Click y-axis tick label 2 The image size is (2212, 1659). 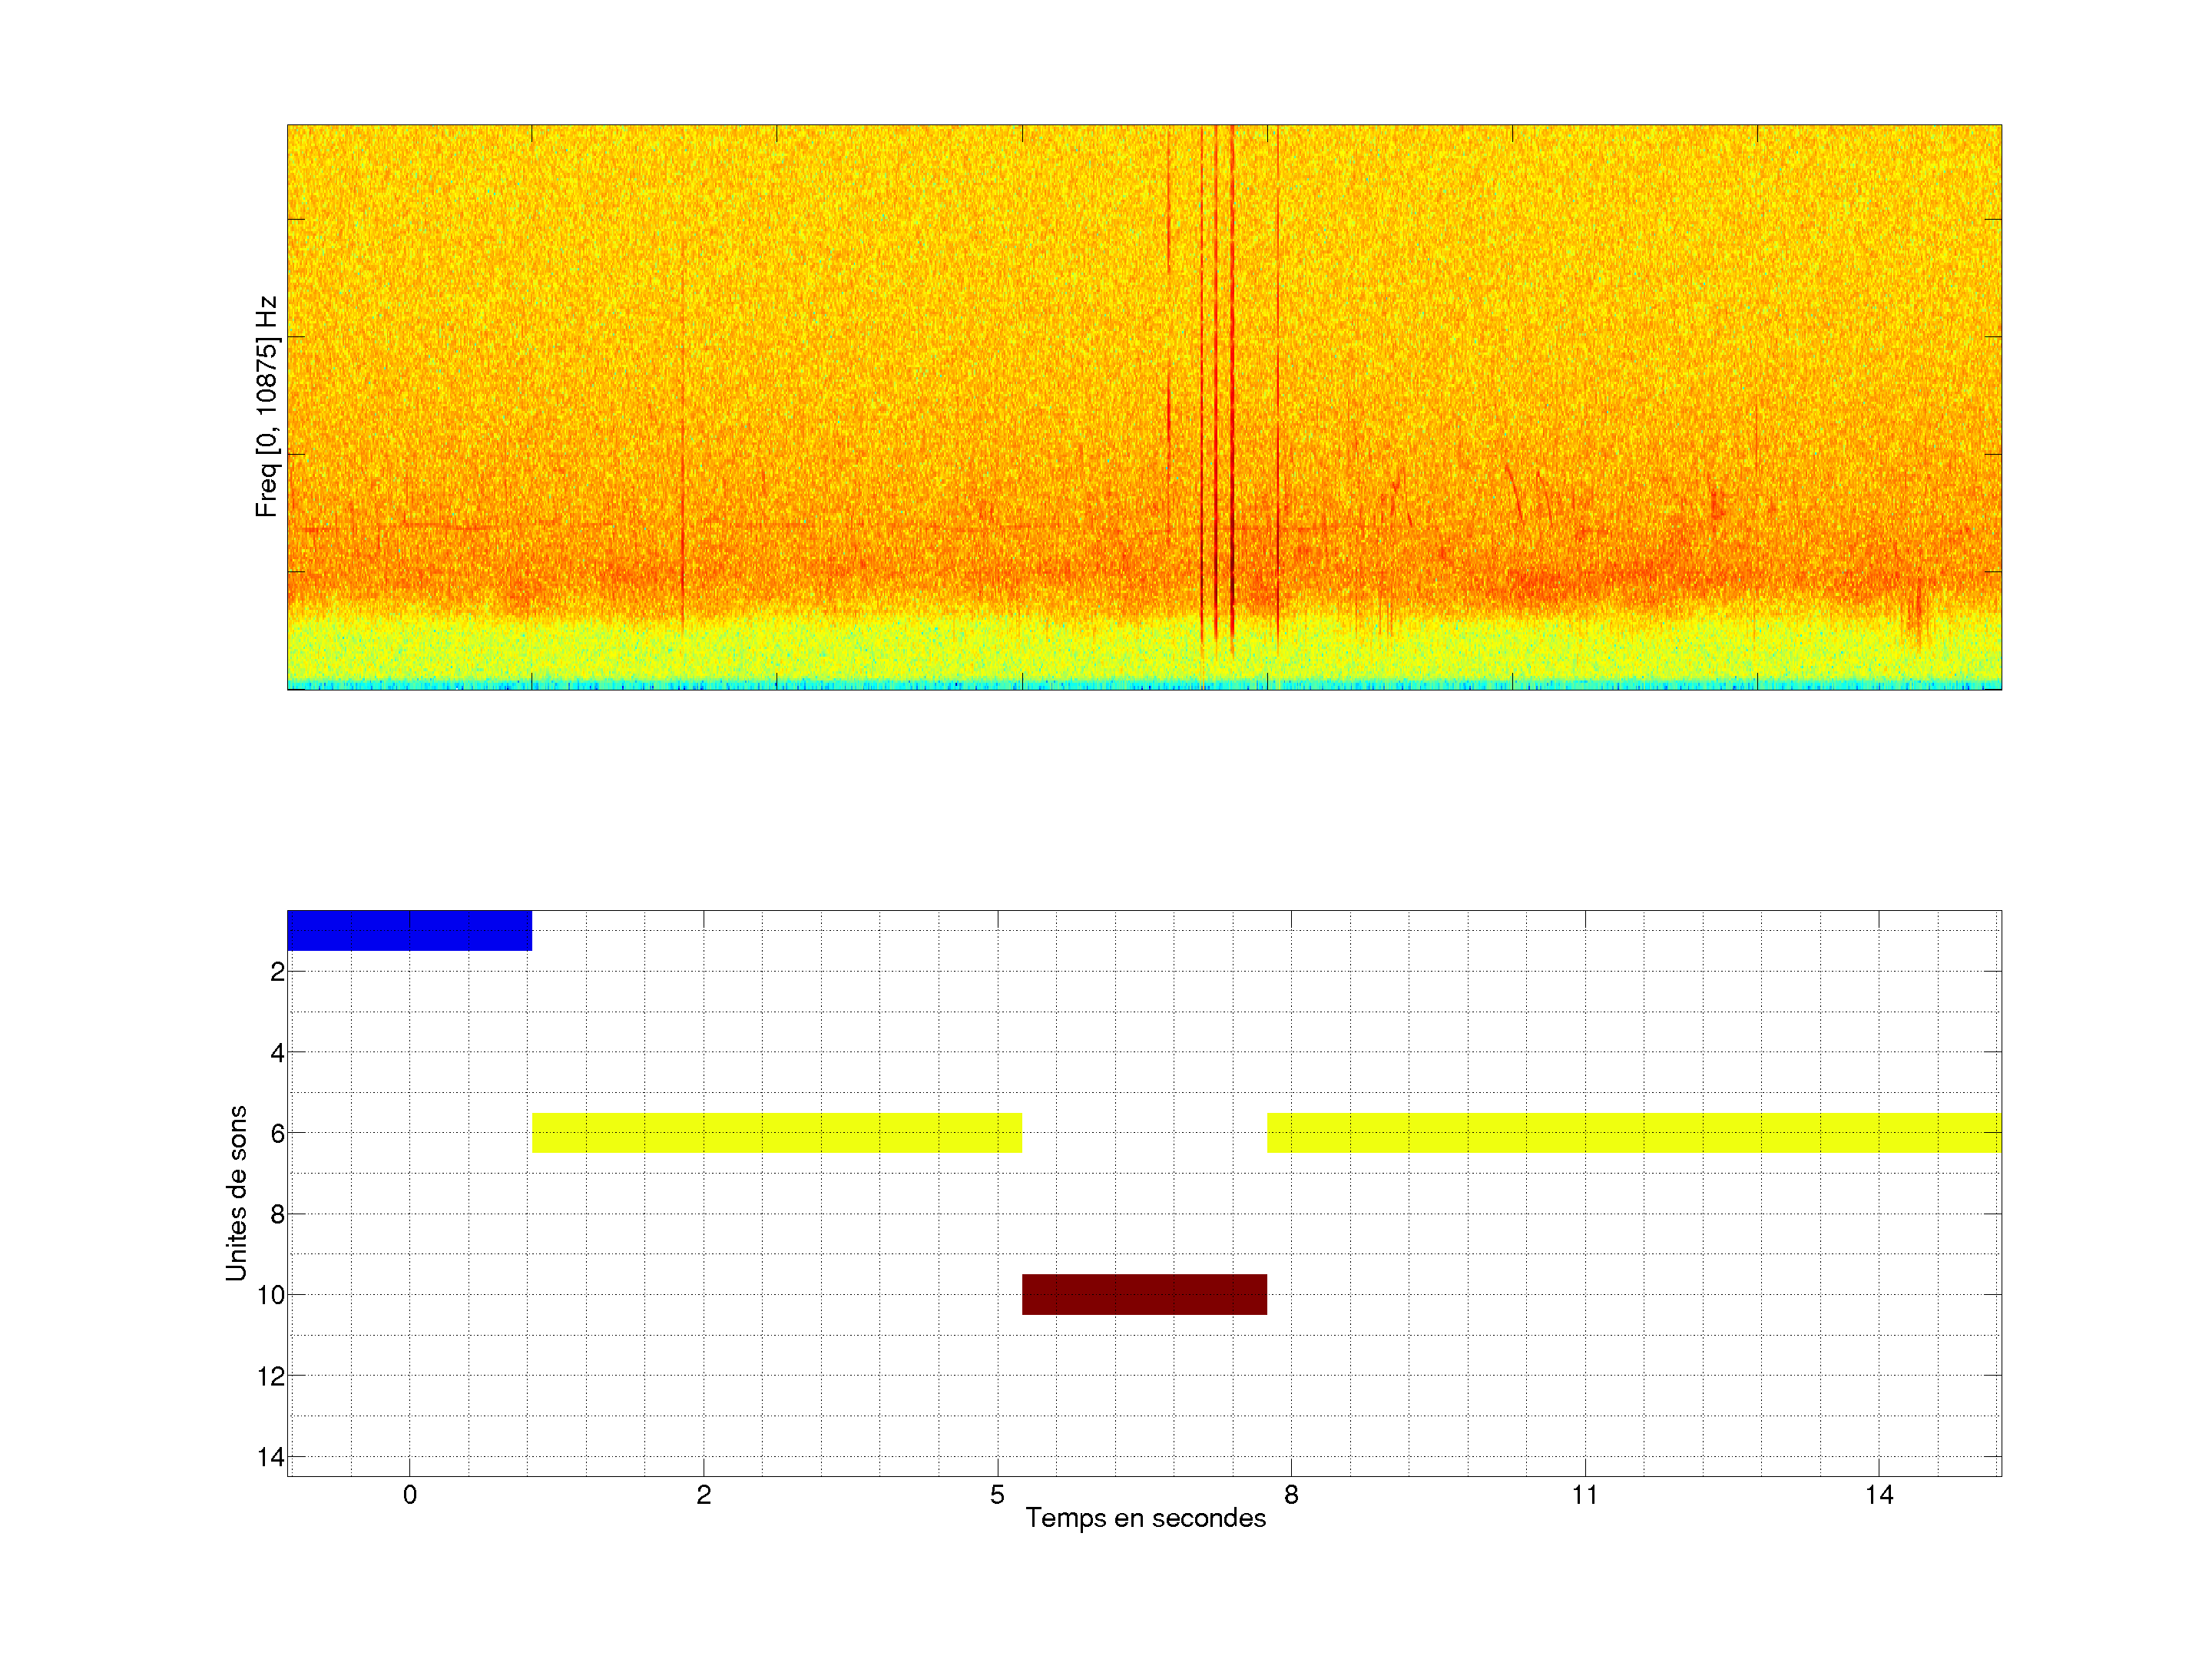277,971
